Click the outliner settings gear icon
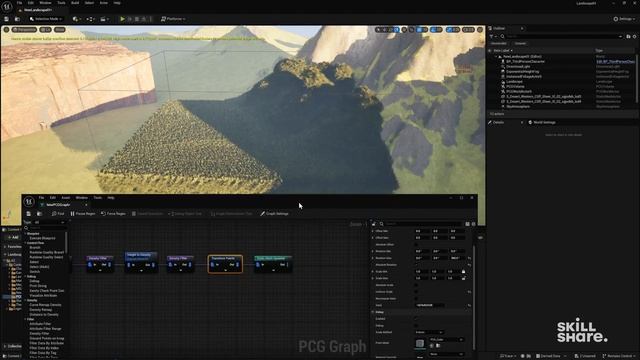Viewport: 640px width, 360px height. [x=635, y=36]
